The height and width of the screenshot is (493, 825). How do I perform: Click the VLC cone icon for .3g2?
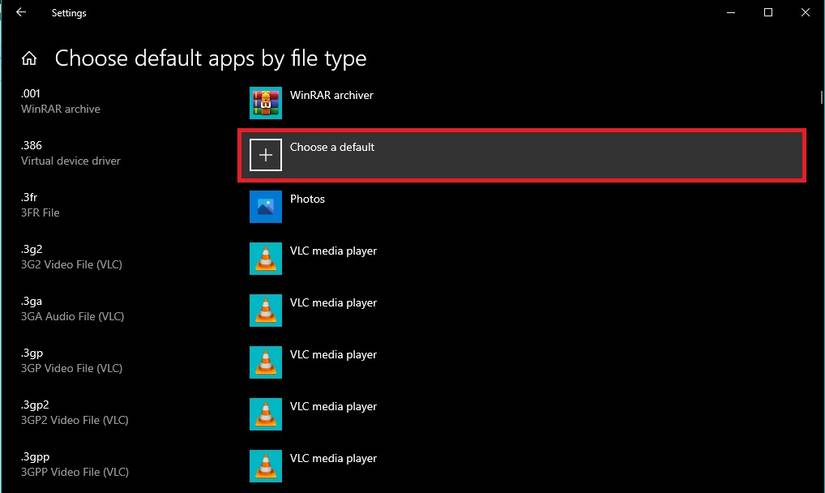pos(265,258)
